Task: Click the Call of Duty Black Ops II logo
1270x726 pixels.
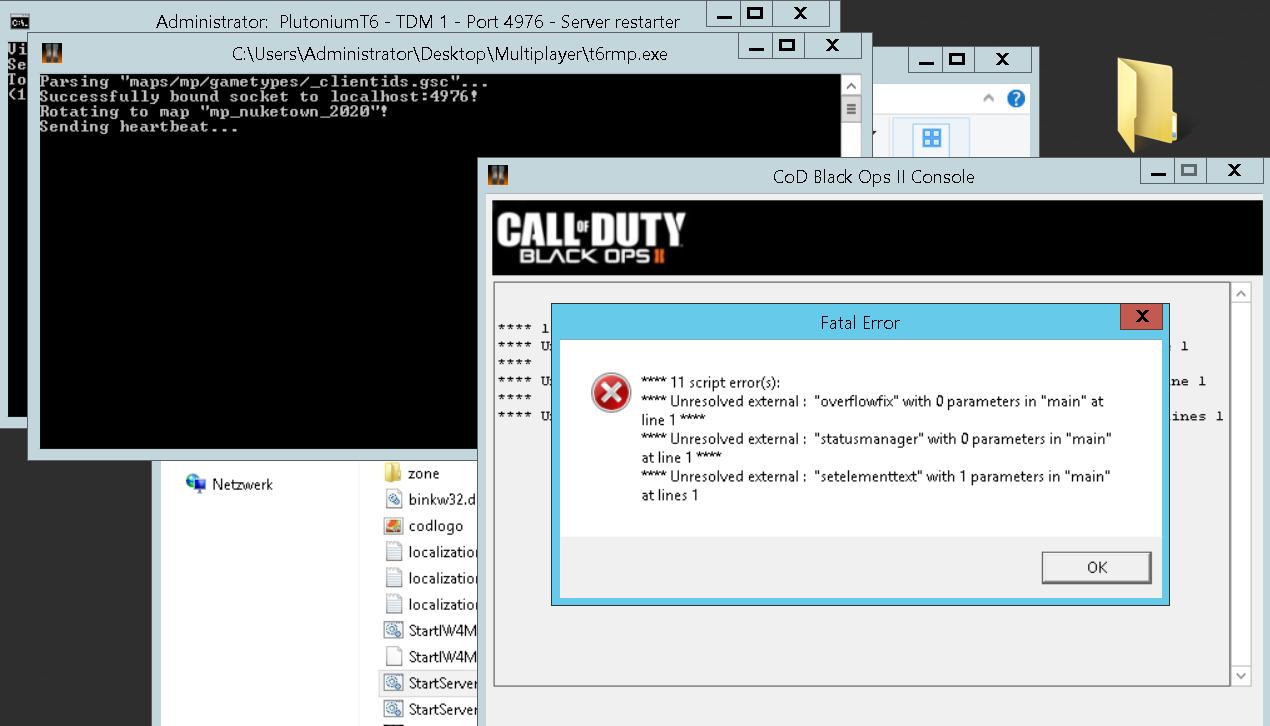Action: (x=591, y=238)
